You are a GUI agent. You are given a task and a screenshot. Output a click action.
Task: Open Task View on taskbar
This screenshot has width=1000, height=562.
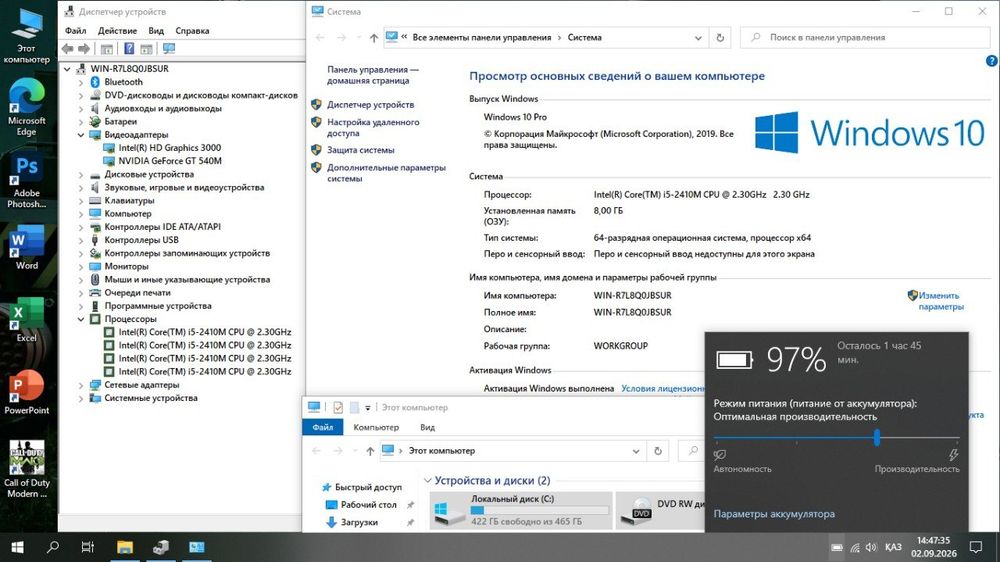pos(88,547)
